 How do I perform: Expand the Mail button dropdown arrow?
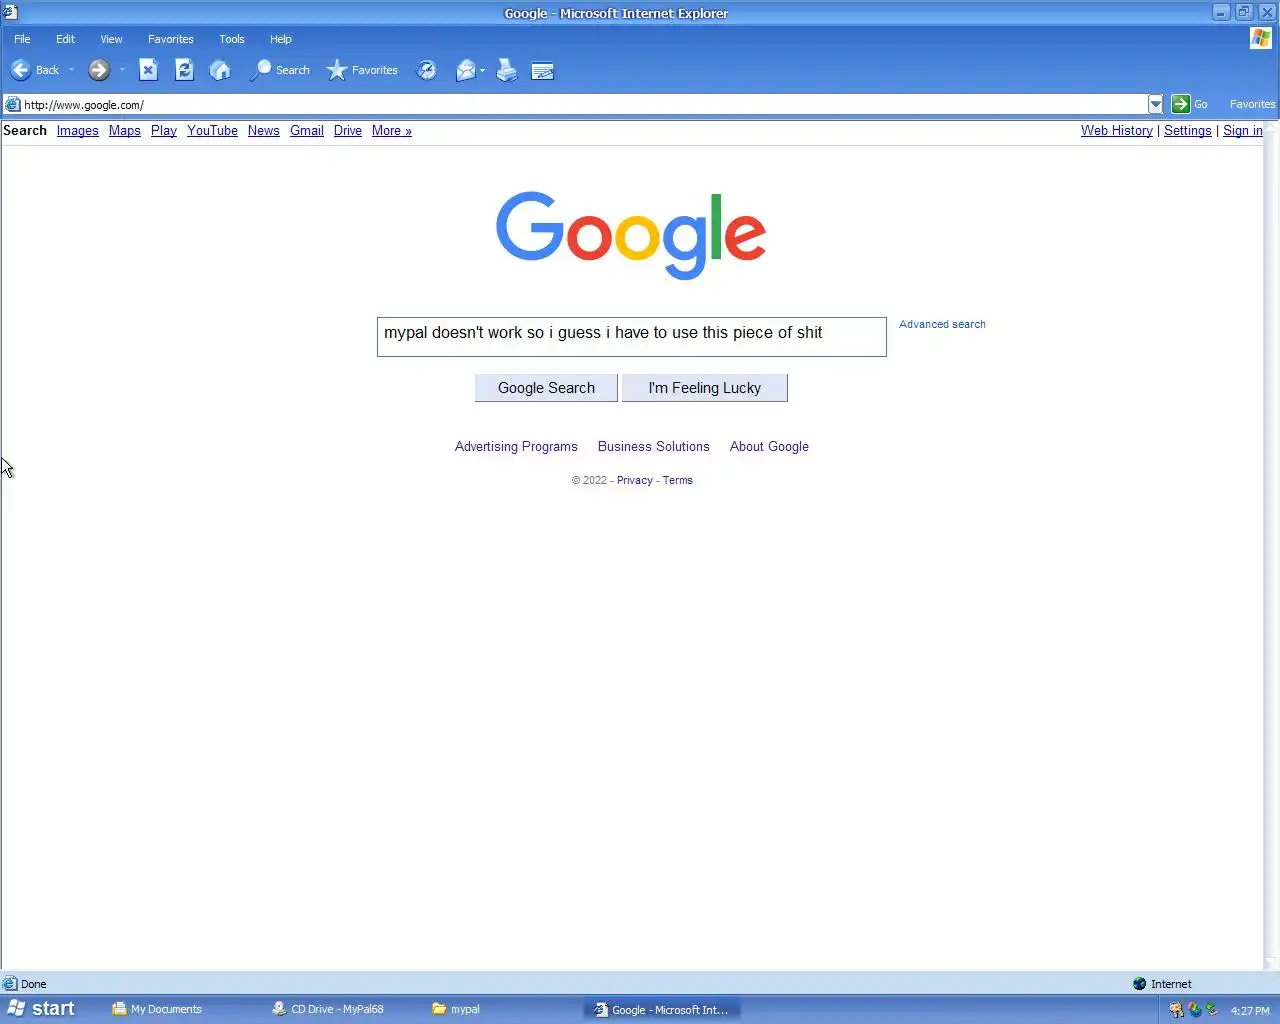[482, 70]
